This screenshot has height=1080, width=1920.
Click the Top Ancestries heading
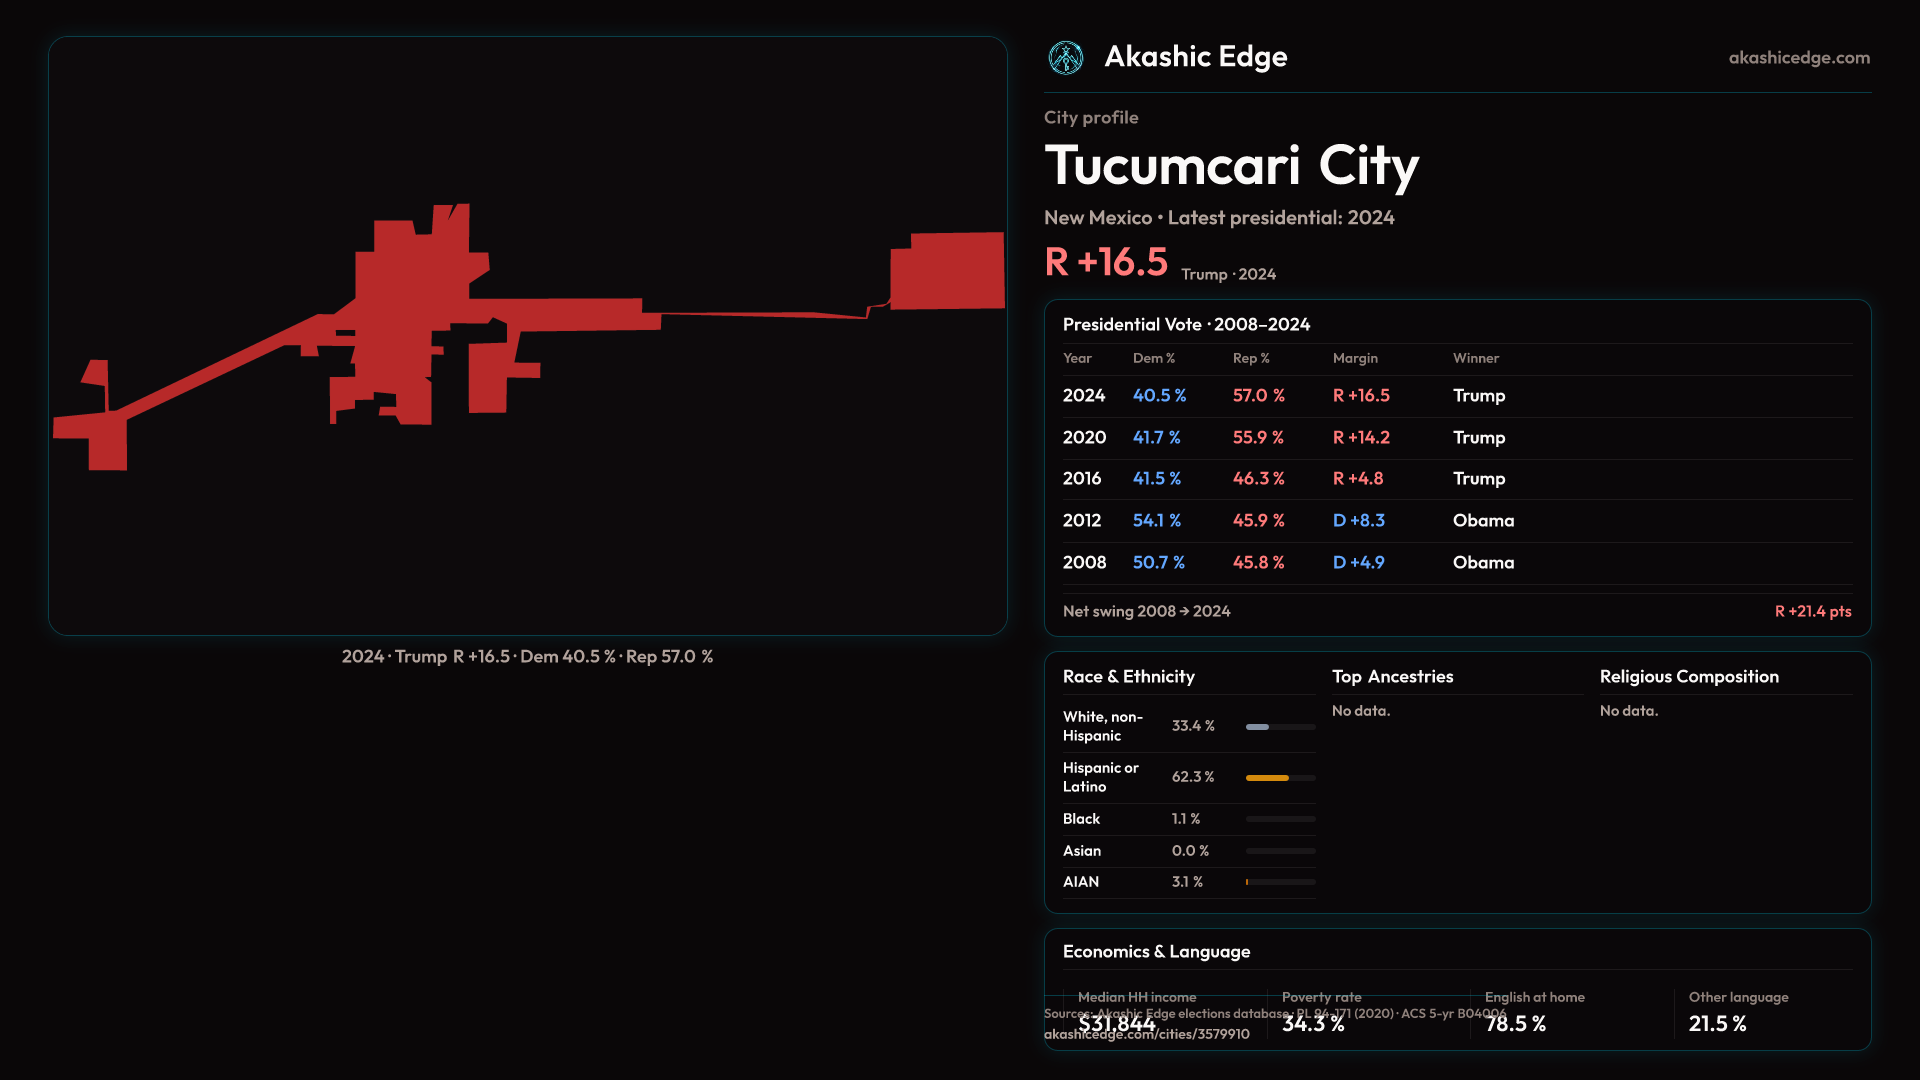tap(1392, 677)
